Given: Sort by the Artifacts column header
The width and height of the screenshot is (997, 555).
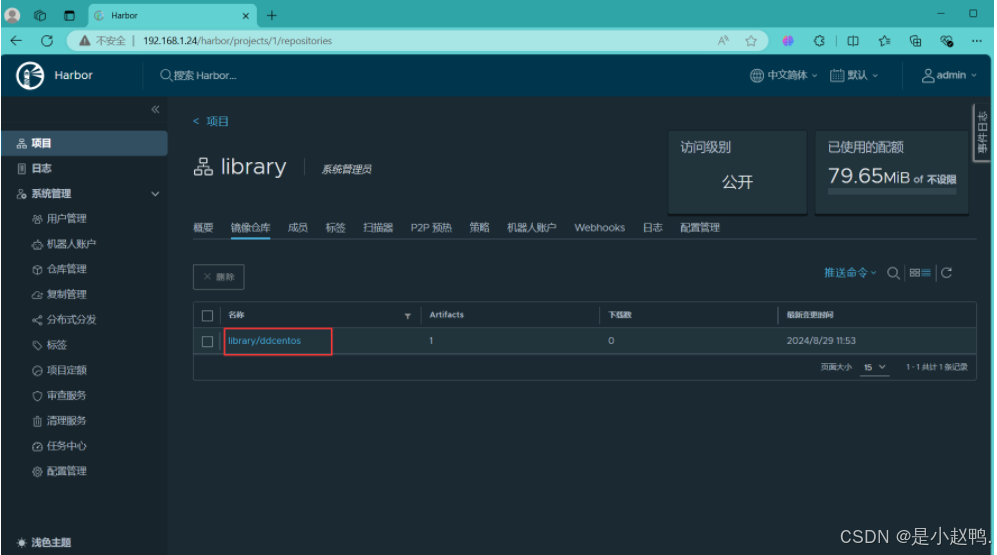Looking at the screenshot, I should pyautogui.click(x=446, y=315).
